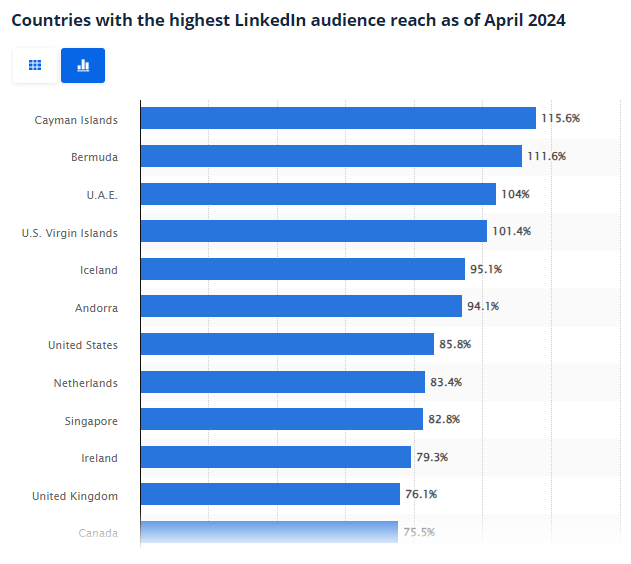This screenshot has width=631, height=564.
Task: Click the 101.4% value label
Action: click(511, 231)
